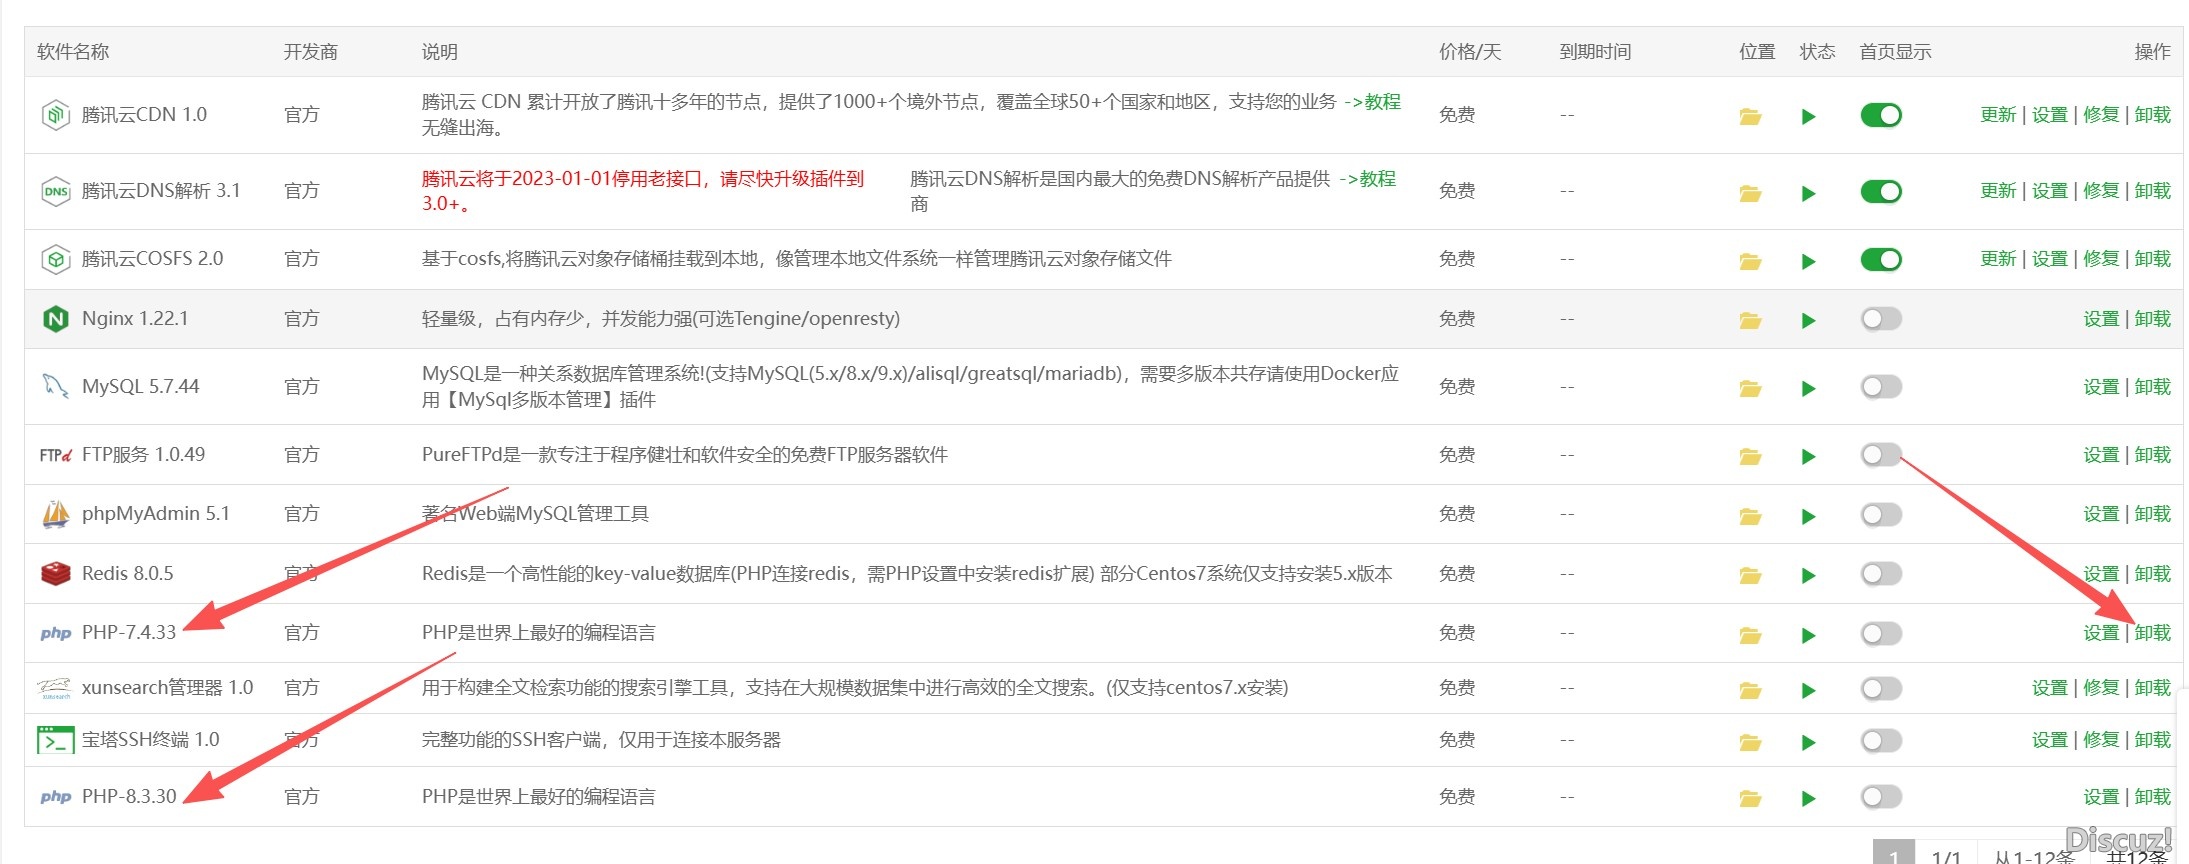Open the Redis 8.0.5 folder location icon
This screenshot has width=2189, height=864.
pyautogui.click(x=1750, y=575)
